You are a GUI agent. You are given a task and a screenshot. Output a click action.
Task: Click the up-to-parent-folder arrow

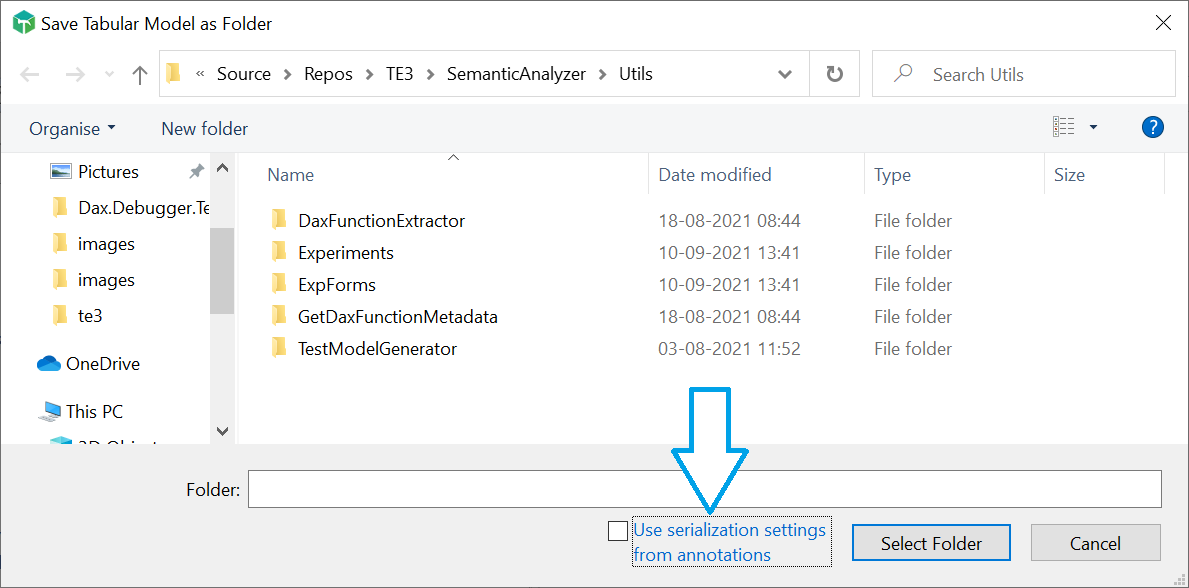(139, 73)
